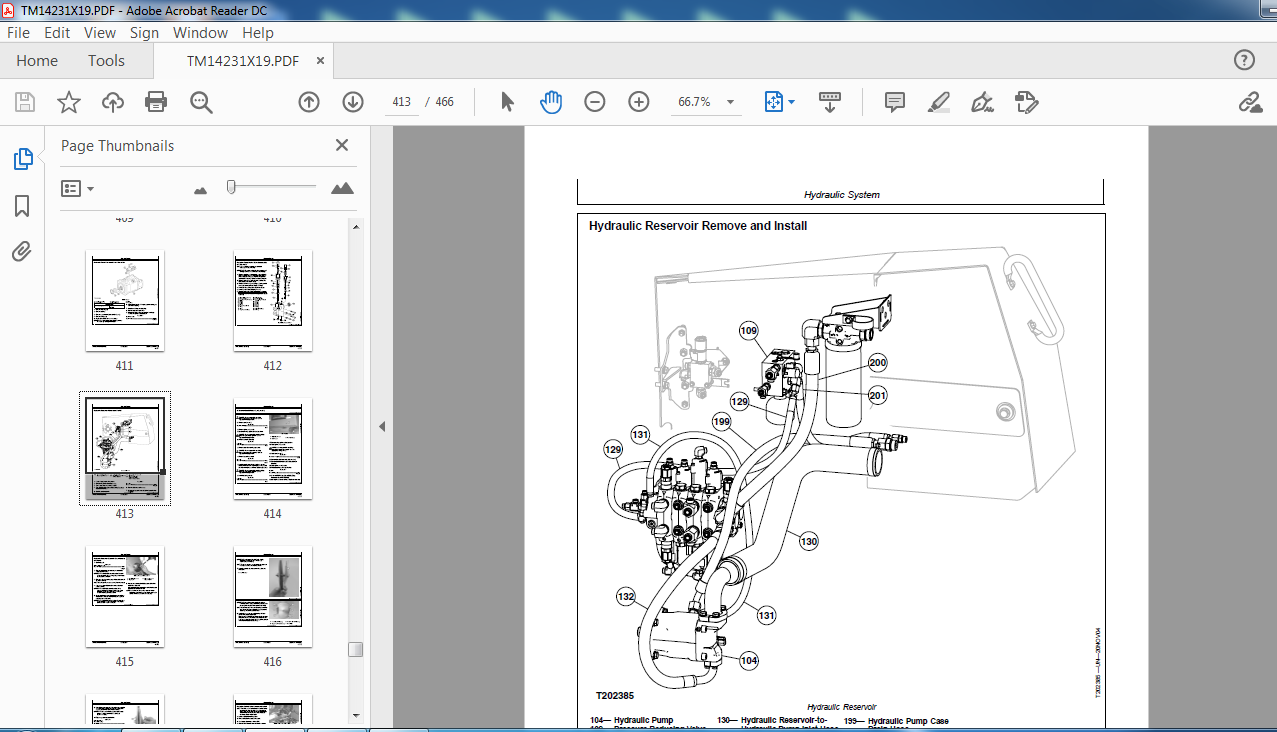Image resolution: width=1277 pixels, height=732 pixels.
Task: Switch to the Home tab
Action: click(x=37, y=61)
